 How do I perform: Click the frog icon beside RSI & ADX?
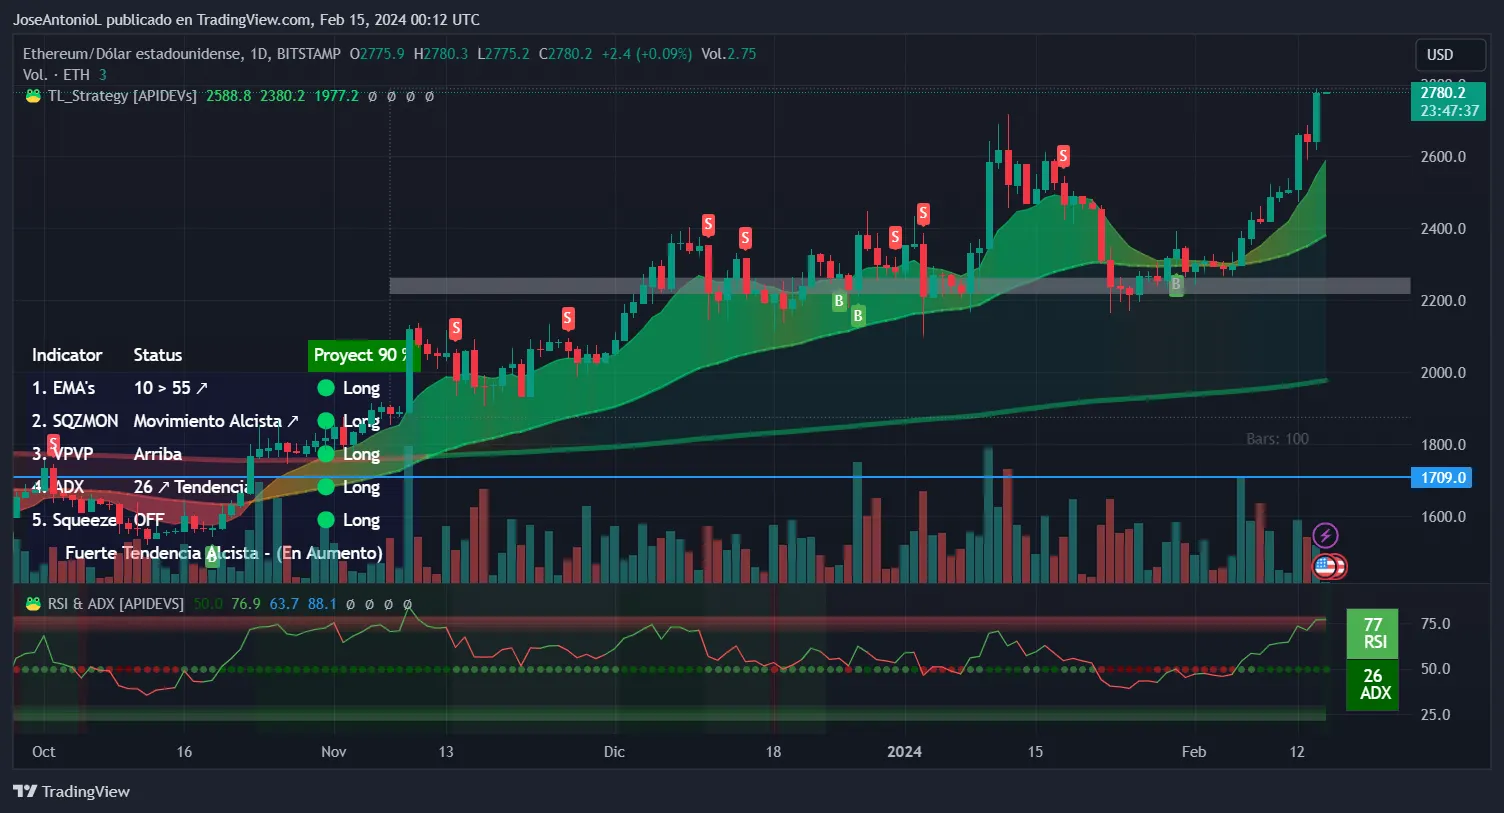pos(33,604)
